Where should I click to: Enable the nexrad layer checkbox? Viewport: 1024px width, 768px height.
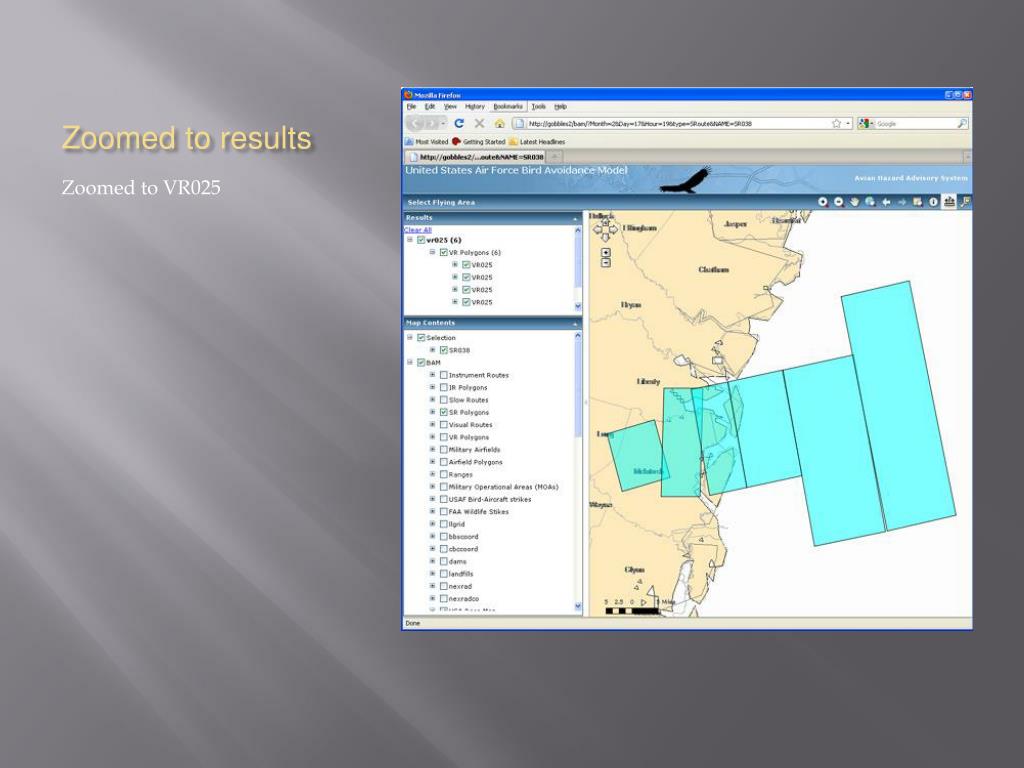443,586
